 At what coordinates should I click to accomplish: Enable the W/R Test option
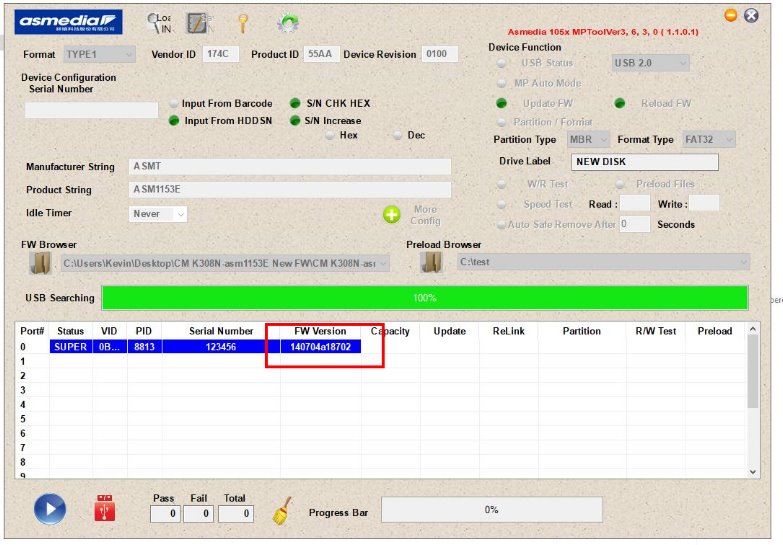tap(501, 184)
